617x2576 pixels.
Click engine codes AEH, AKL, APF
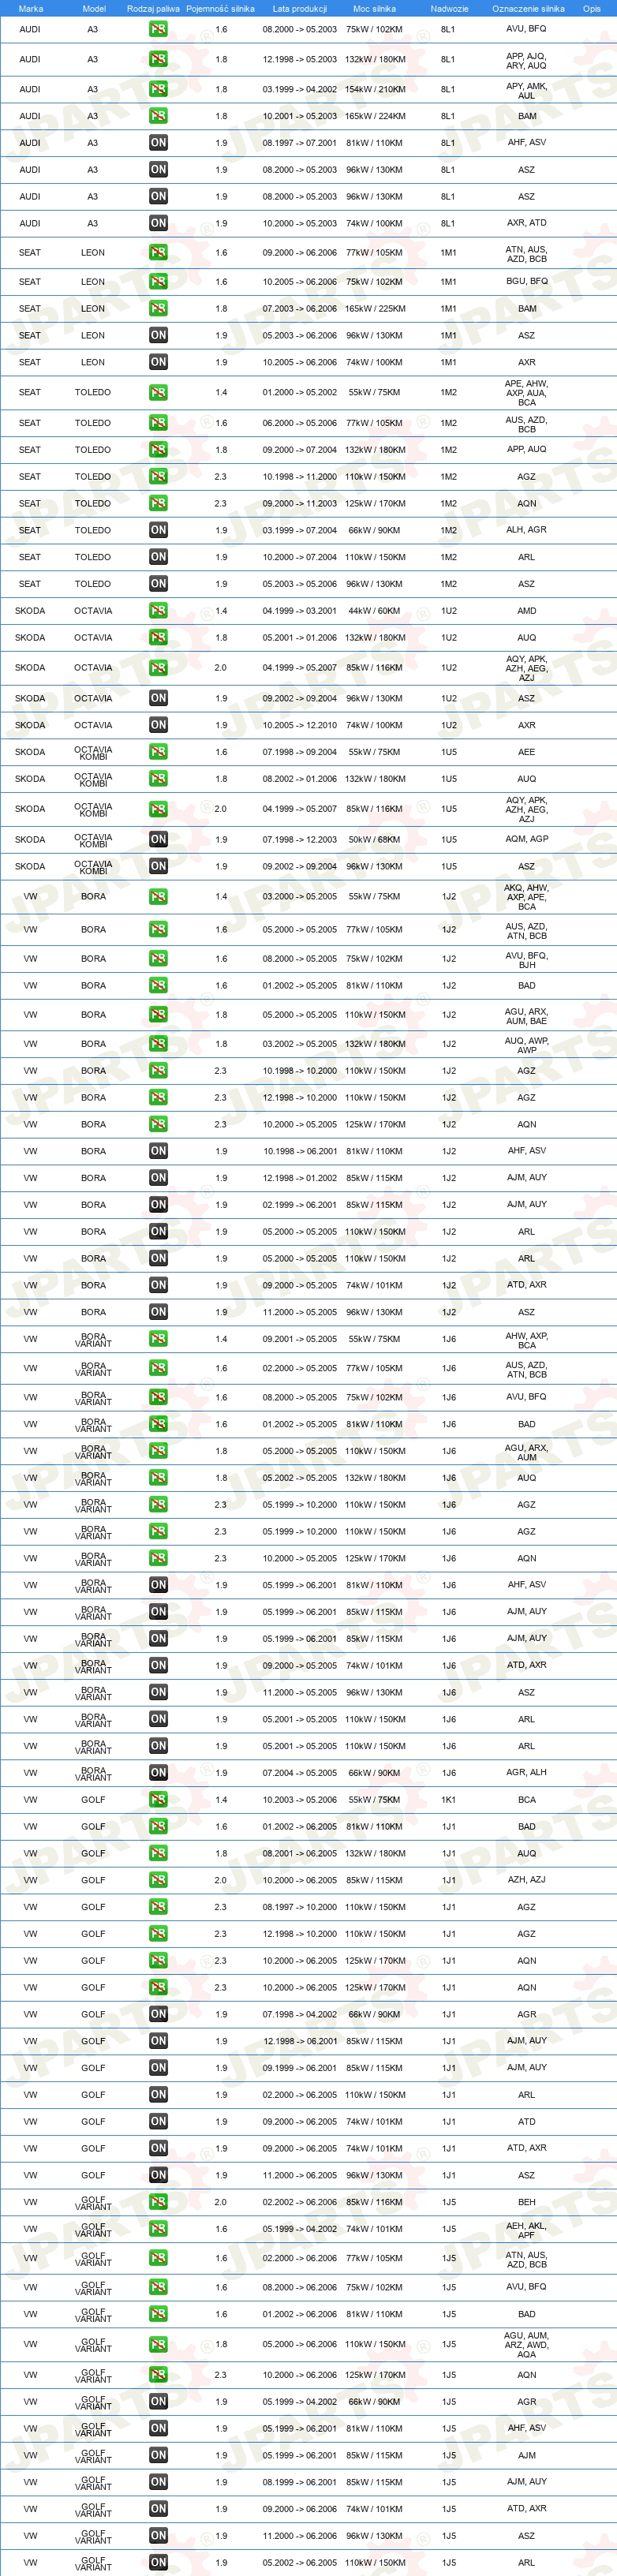(x=527, y=2231)
